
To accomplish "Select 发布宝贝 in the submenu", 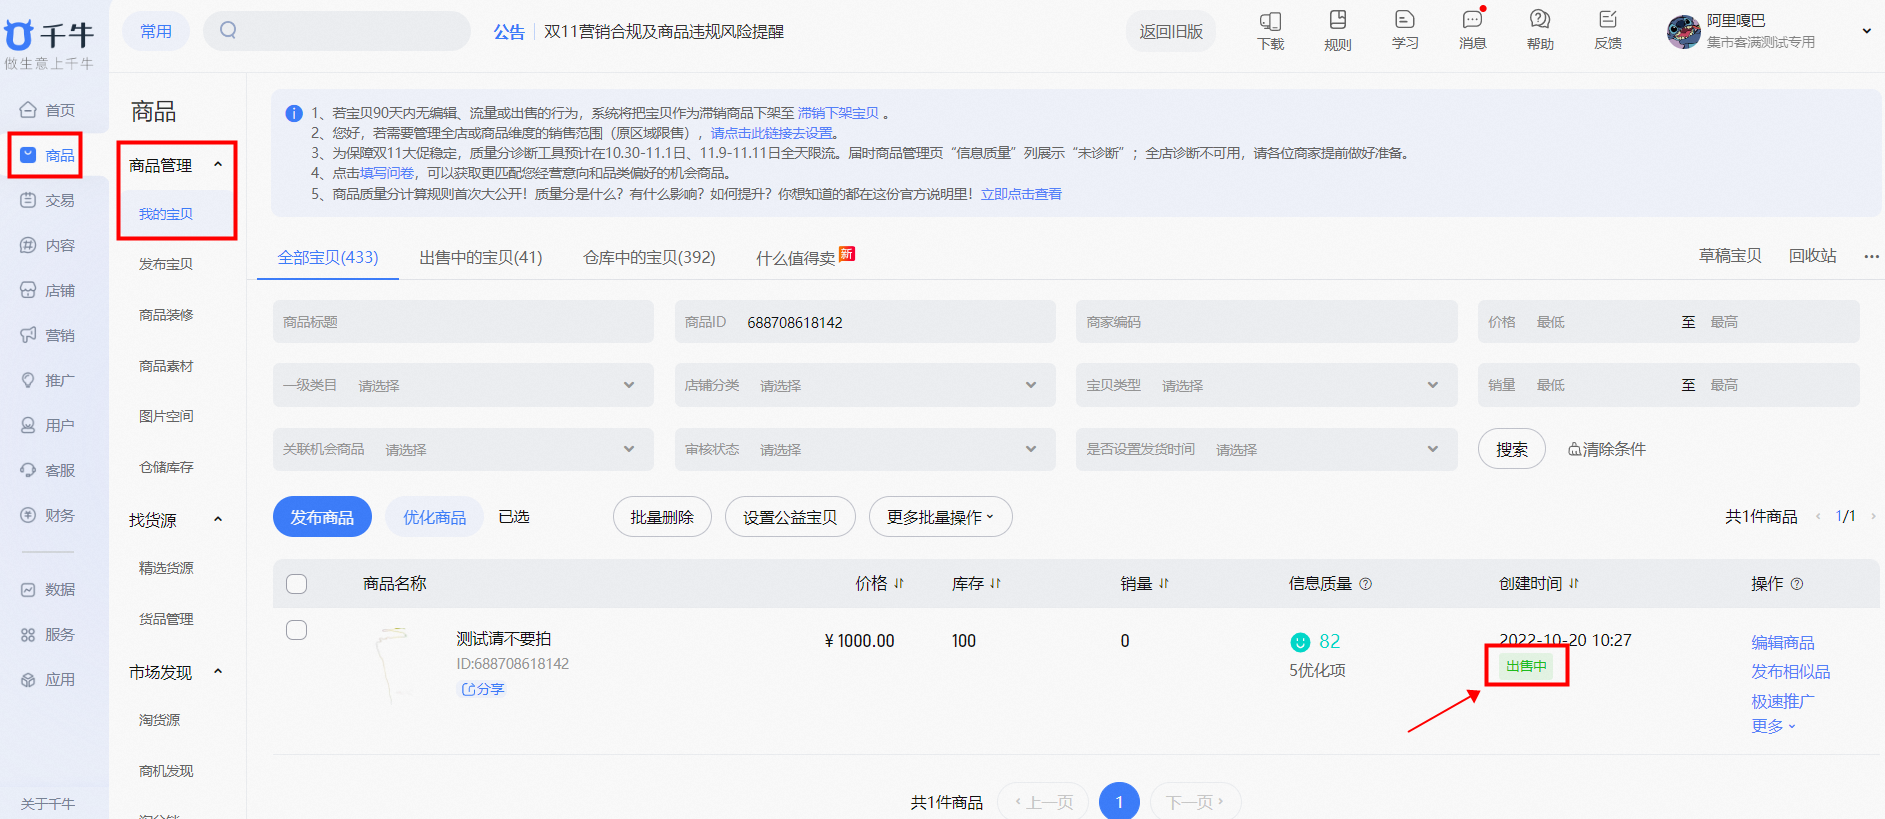I will coord(166,264).
